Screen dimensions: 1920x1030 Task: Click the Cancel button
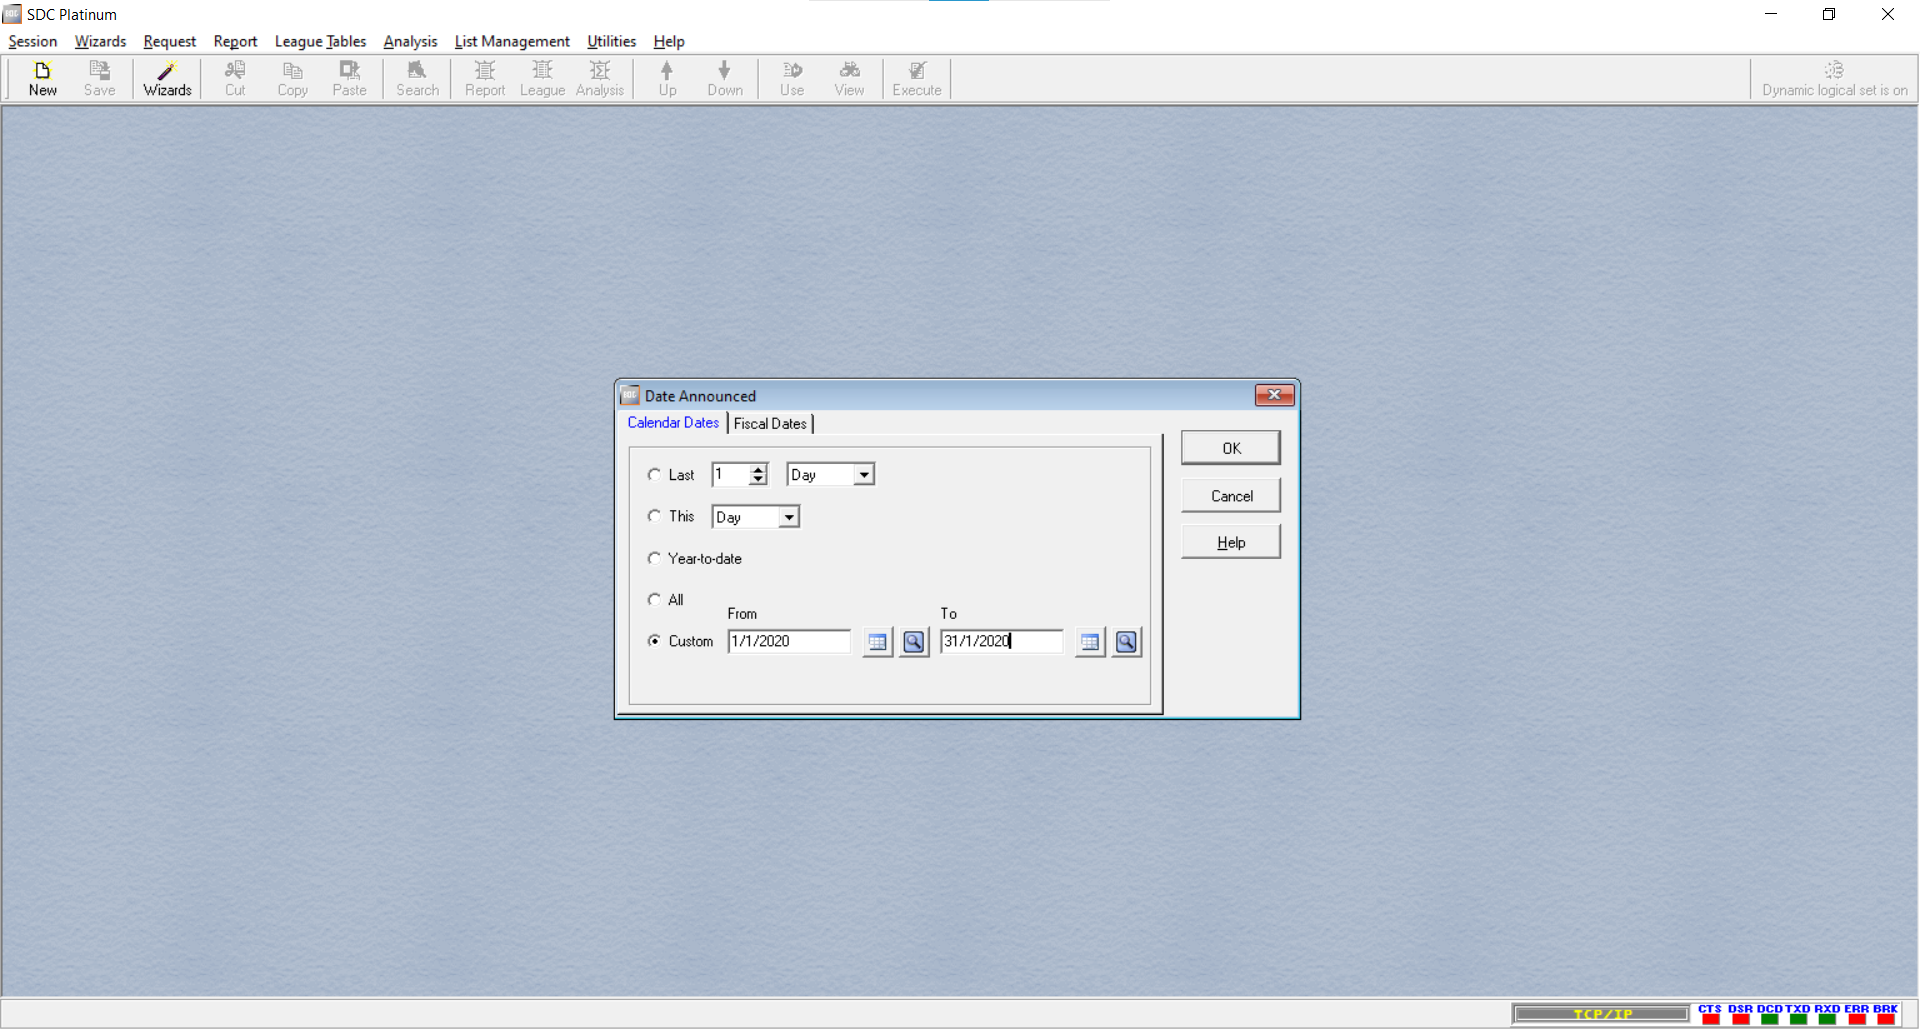[x=1231, y=496]
